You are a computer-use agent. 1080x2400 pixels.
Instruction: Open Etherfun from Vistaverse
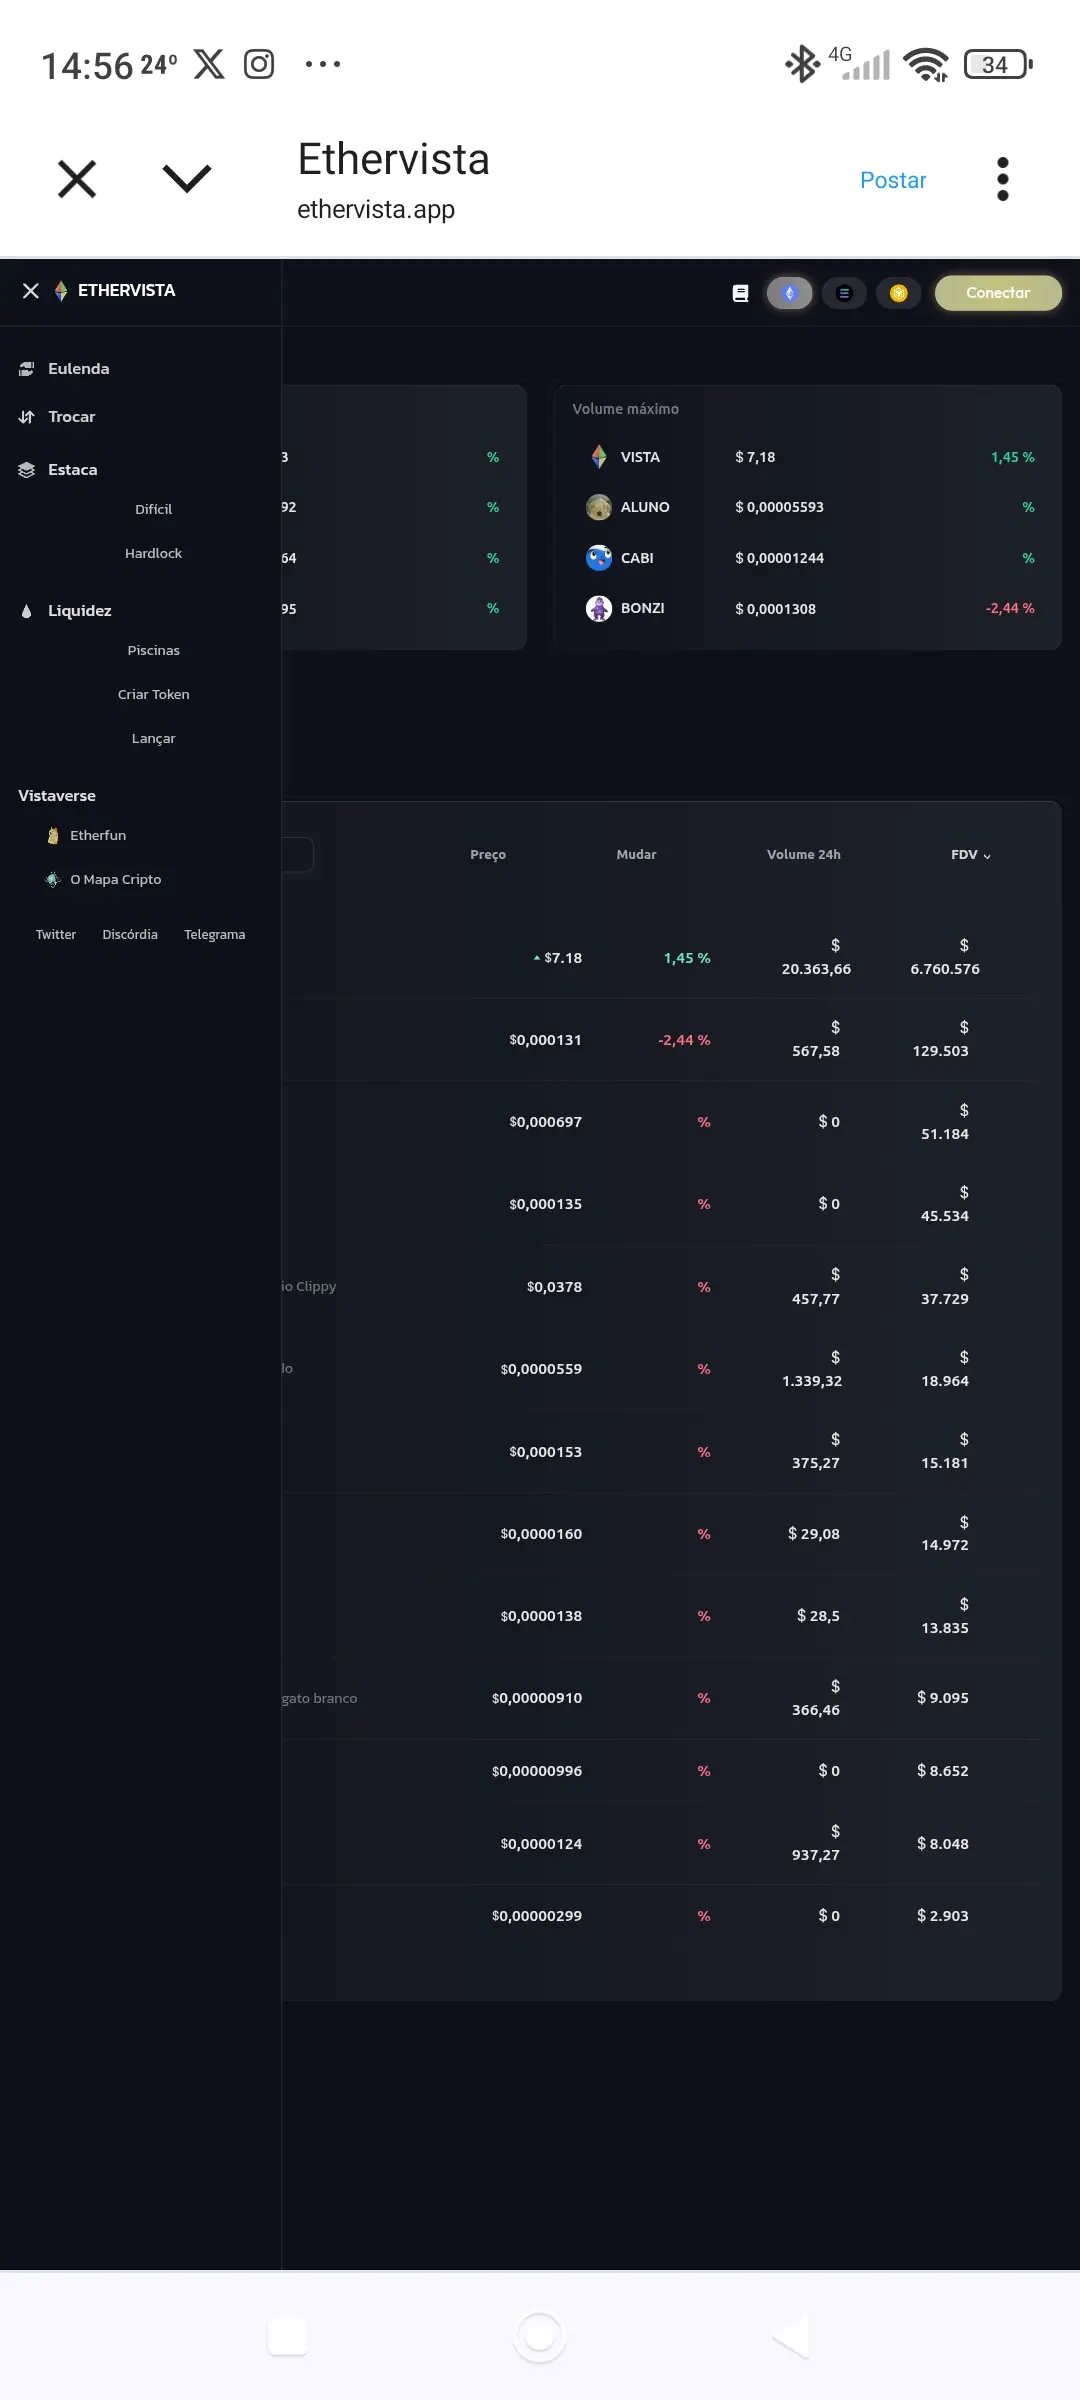[98, 835]
